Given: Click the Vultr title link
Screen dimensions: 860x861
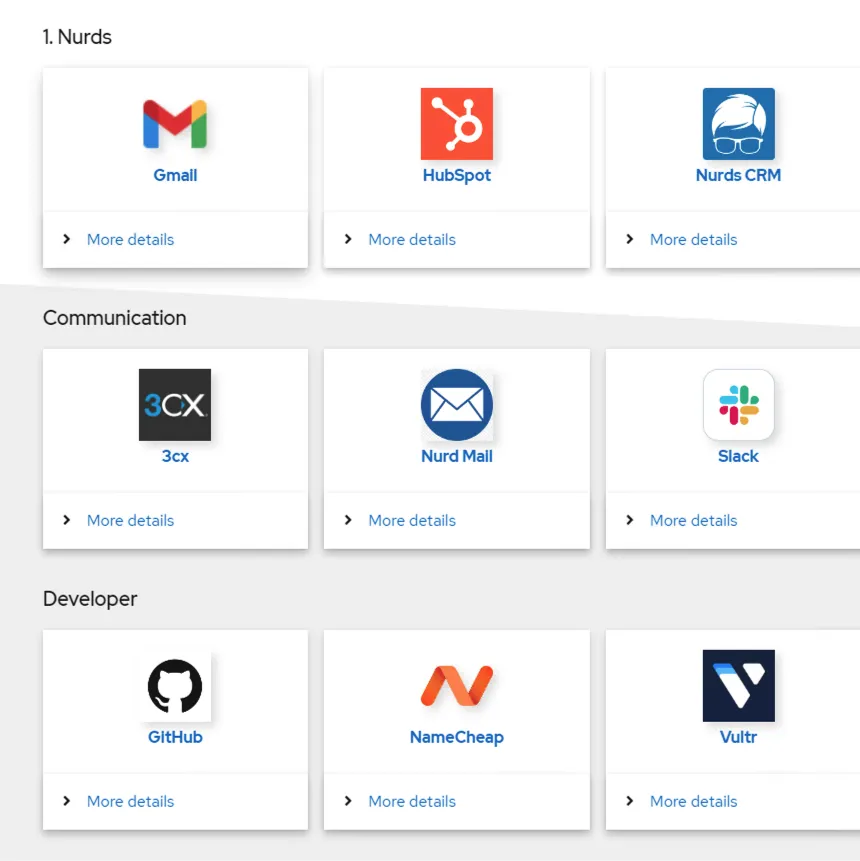Looking at the screenshot, I should point(738,737).
